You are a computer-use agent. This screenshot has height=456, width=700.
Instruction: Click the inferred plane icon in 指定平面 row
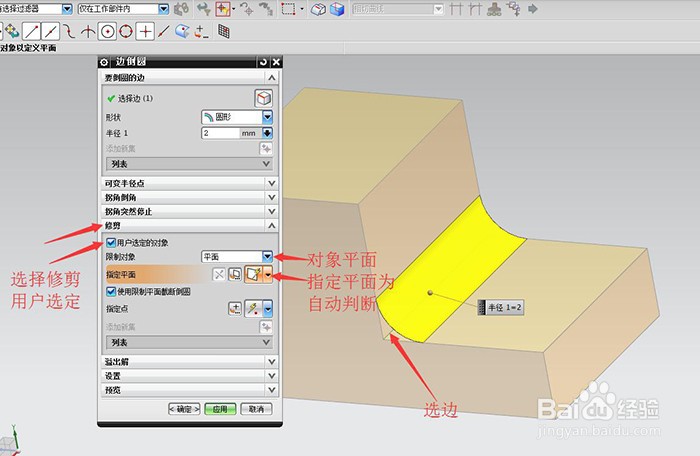coord(254,274)
